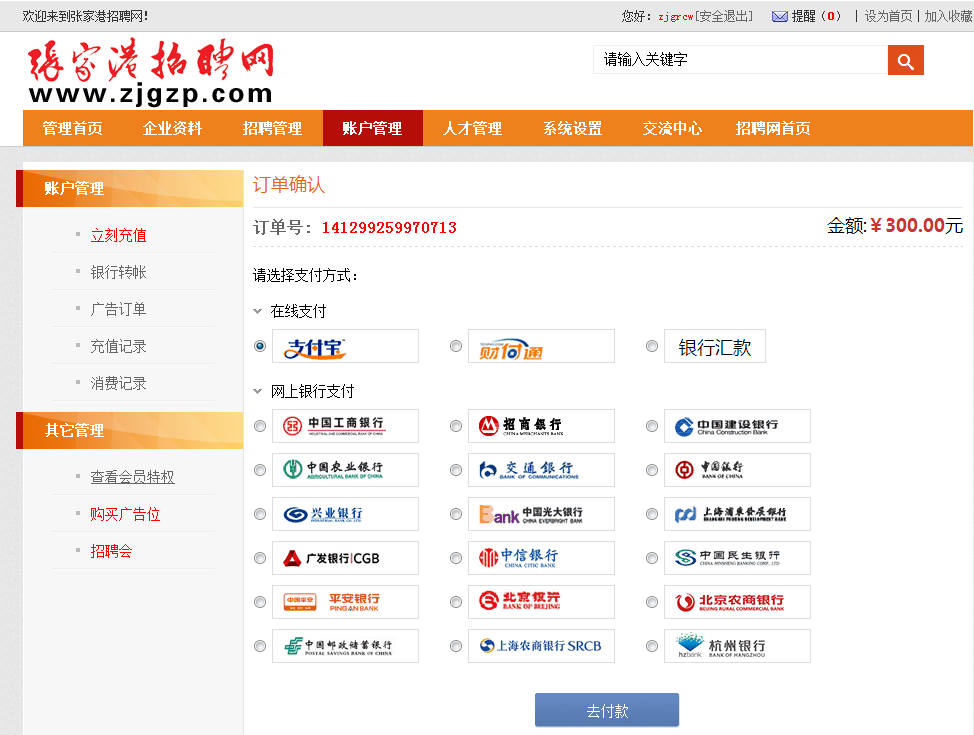Image resolution: width=974 pixels, height=735 pixels.
Task: Open the 广告订单 sidebar link
Action: [119, 309]
